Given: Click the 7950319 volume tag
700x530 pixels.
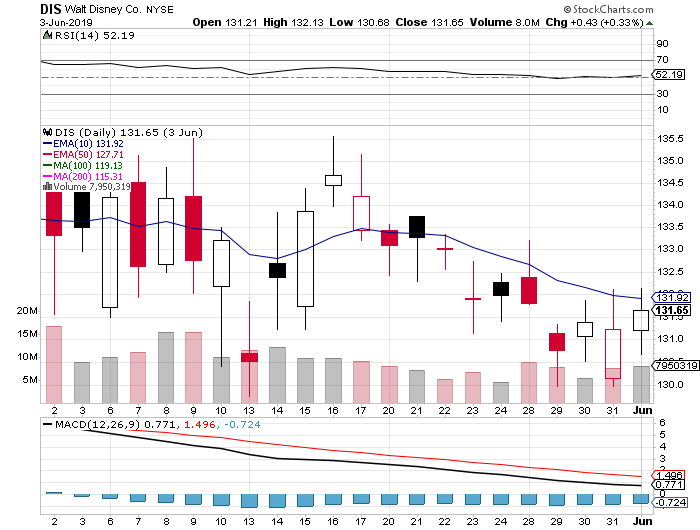Looking at the screenshot, I should pyautogui.click(x=676, y=365).
